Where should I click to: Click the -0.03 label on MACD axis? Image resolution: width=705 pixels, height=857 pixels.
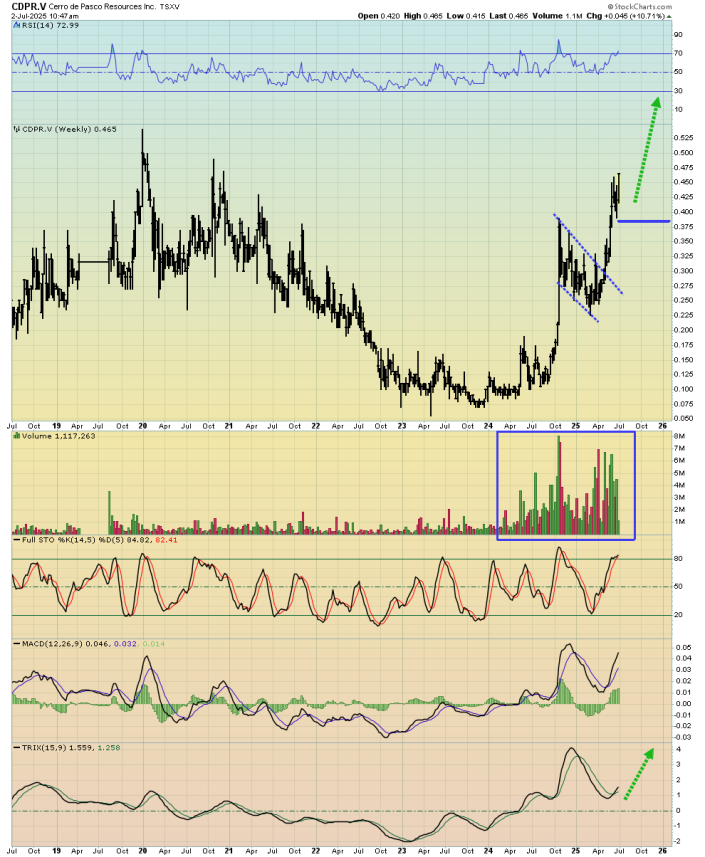click(682, 737)
